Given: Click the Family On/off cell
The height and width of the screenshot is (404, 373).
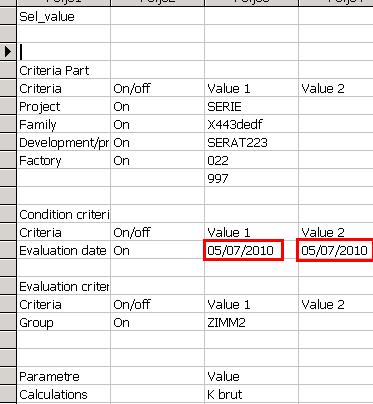Looking at the screenshot, I should [x=157, y=124].
